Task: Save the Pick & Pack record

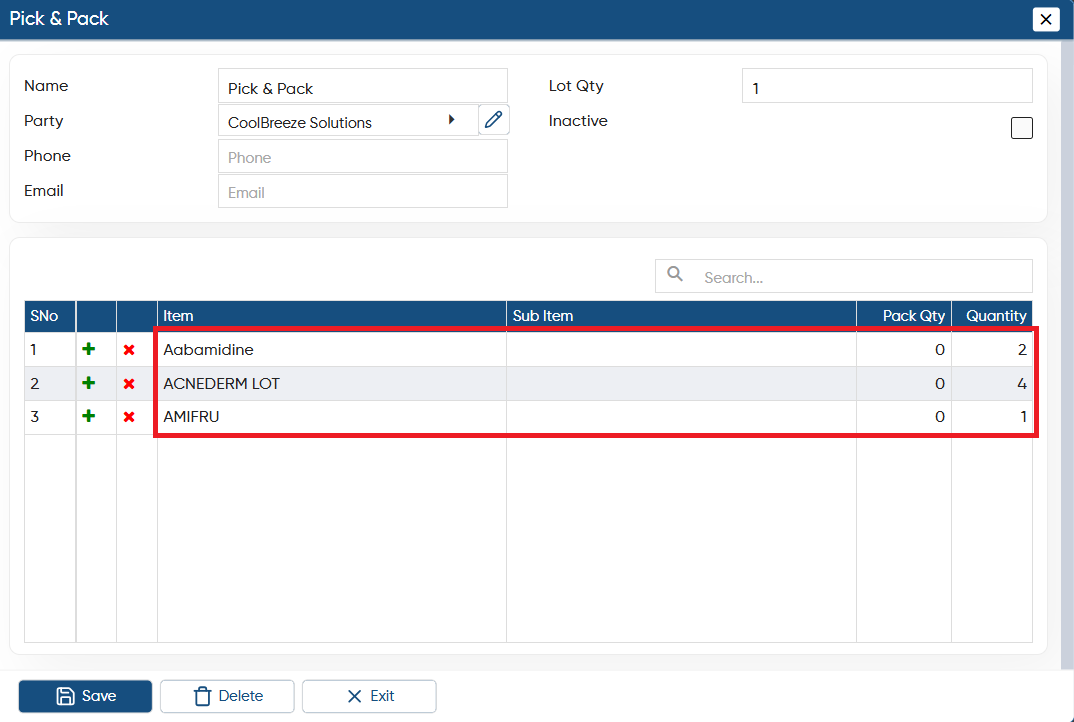Action: (x=86, y=696)
